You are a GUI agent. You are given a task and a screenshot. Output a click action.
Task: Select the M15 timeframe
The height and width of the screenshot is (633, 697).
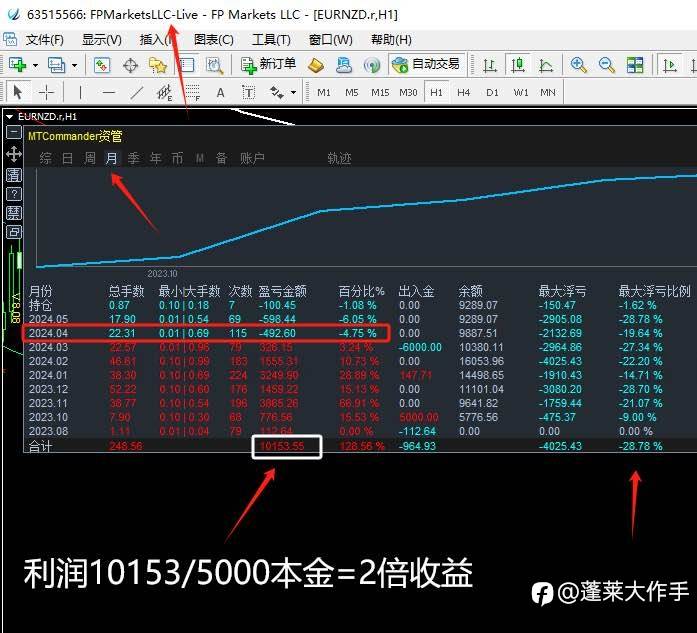pyautogui.click(x=380, y=92)
